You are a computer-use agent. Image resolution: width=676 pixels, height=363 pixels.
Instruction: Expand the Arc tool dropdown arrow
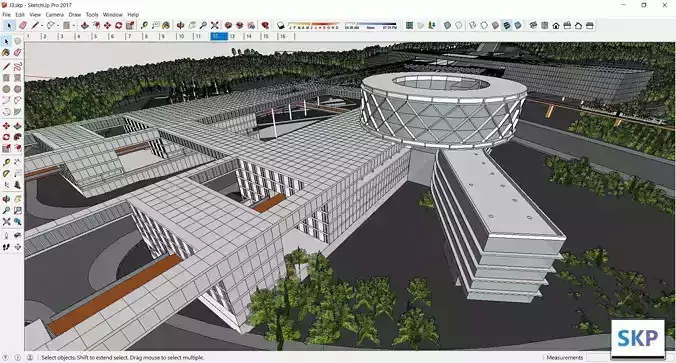(x=58, y=26)
